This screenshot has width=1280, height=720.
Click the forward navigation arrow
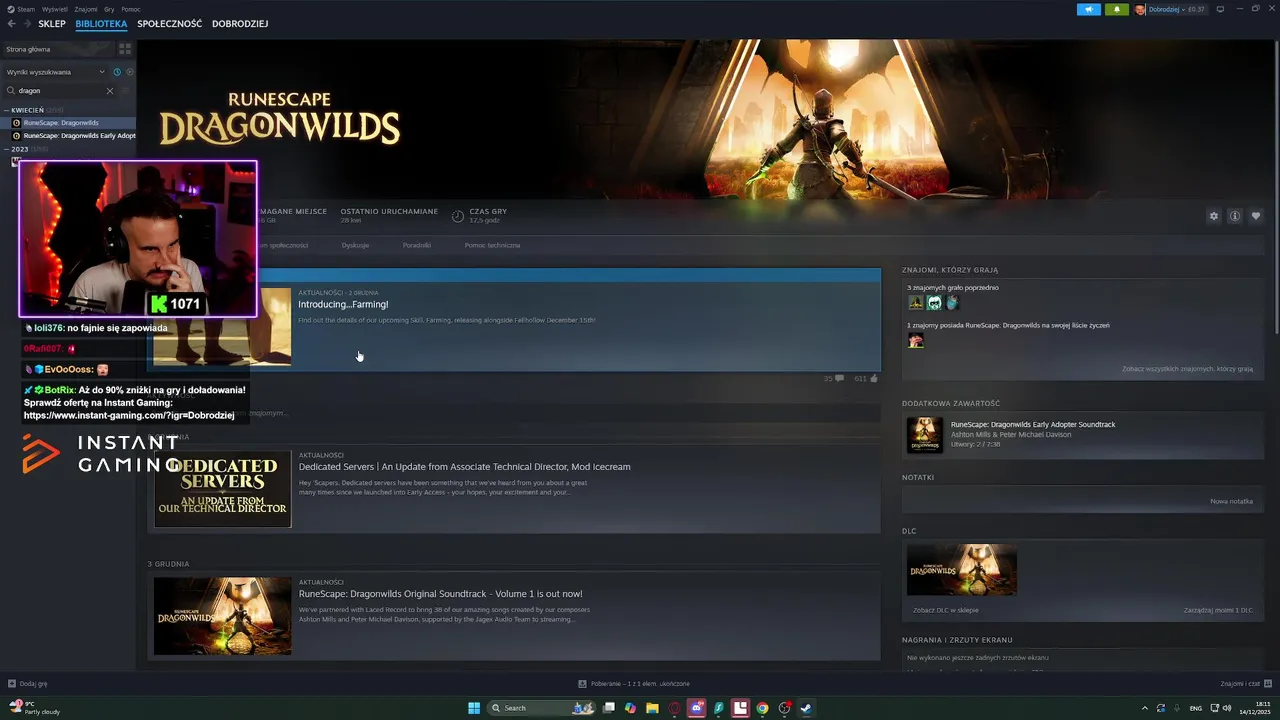pos(26,24)
